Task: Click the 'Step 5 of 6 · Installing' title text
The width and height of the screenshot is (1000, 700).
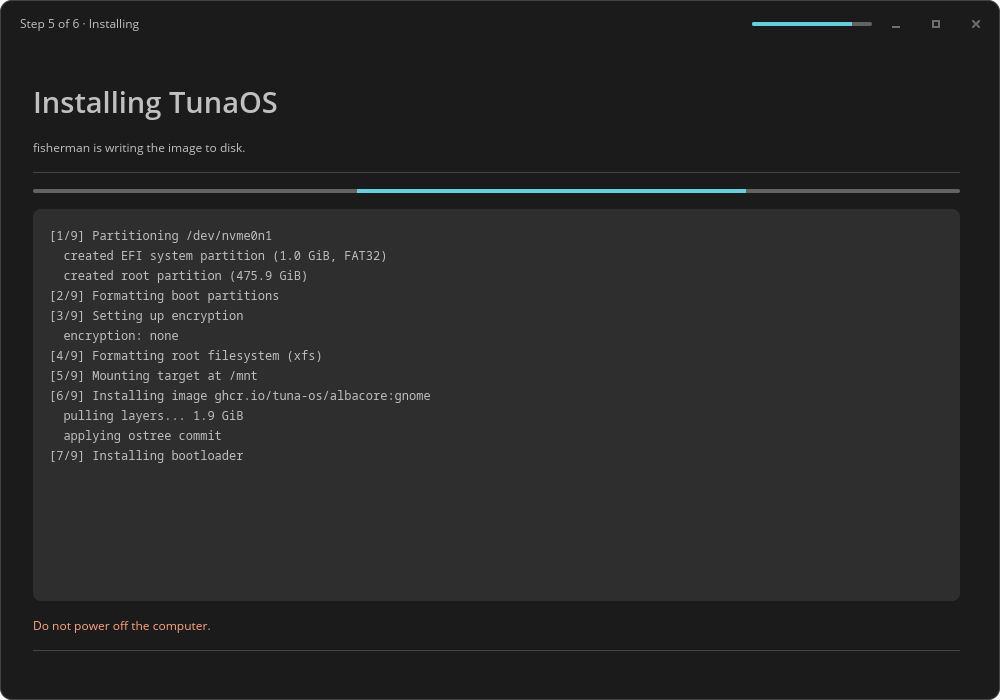Action: coord(79,24)
